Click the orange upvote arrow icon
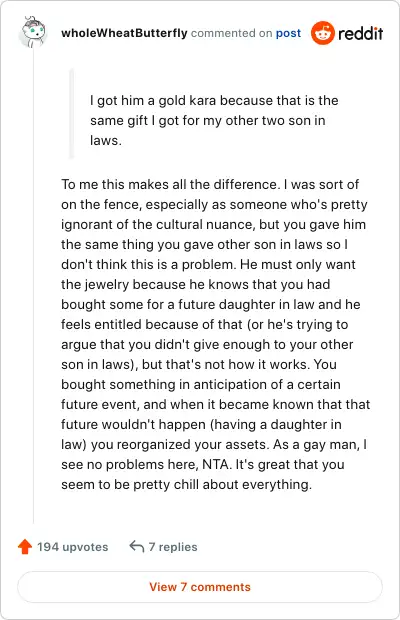The width and height of the screenshot is (400, 620). 25,546
